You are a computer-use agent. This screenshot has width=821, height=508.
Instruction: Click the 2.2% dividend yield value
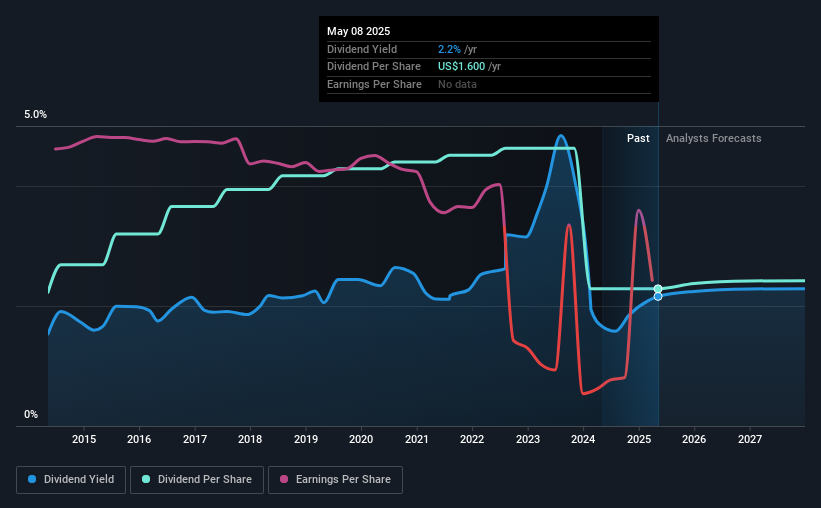pyautogui.click(x=449, y=49)
